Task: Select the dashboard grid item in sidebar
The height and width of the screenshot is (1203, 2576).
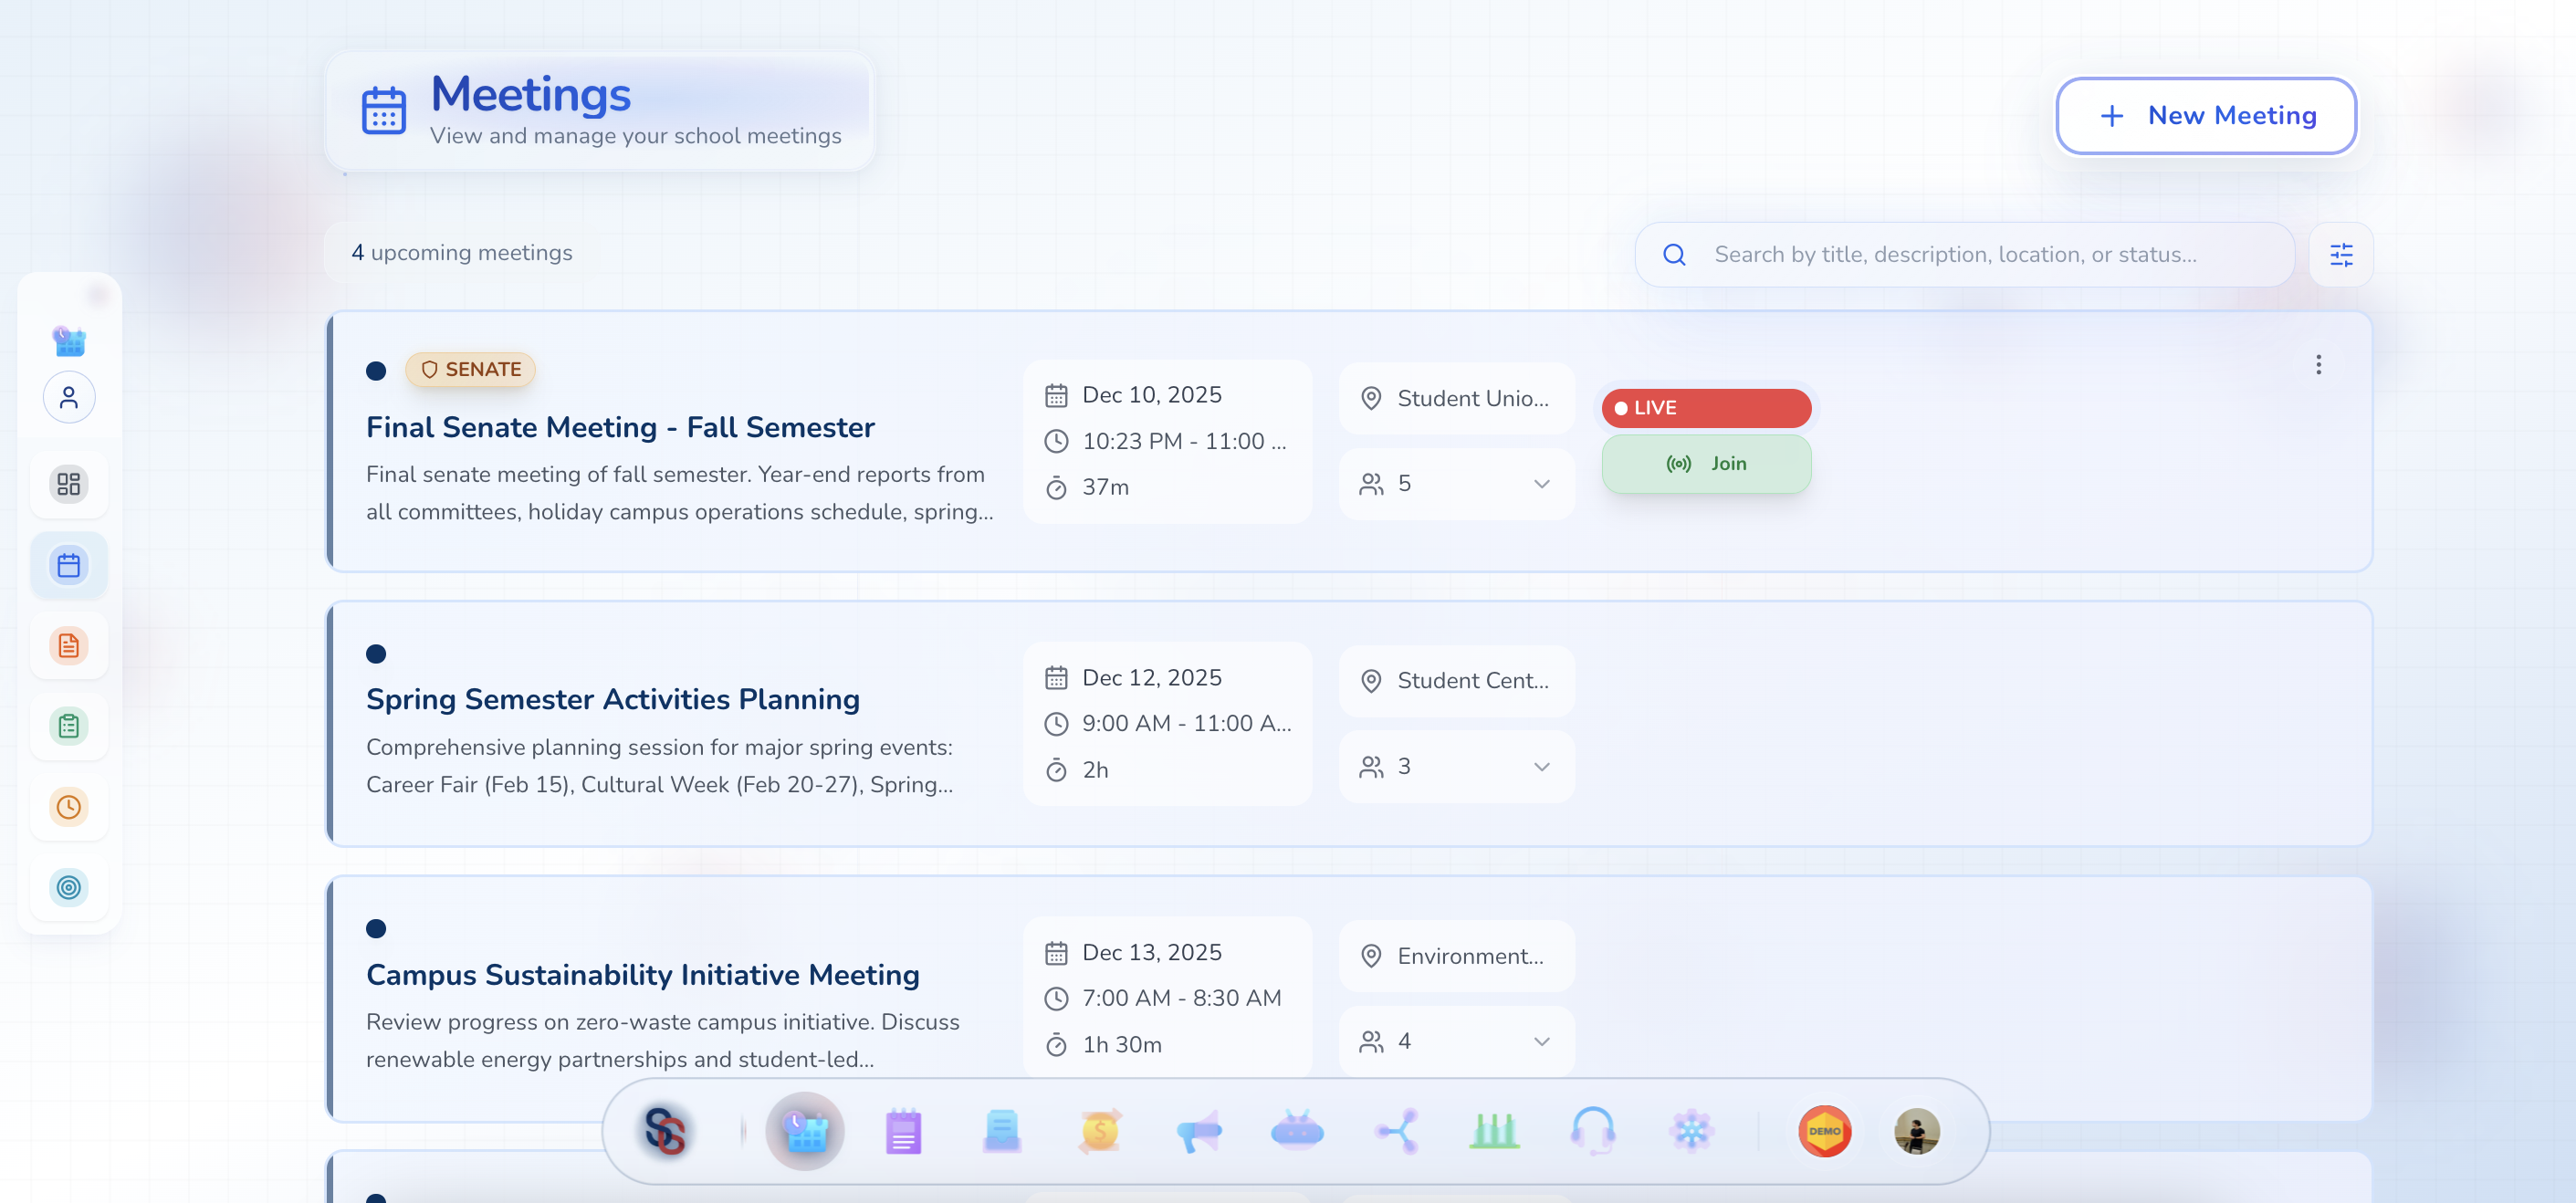Action: (x=69, y=485)
